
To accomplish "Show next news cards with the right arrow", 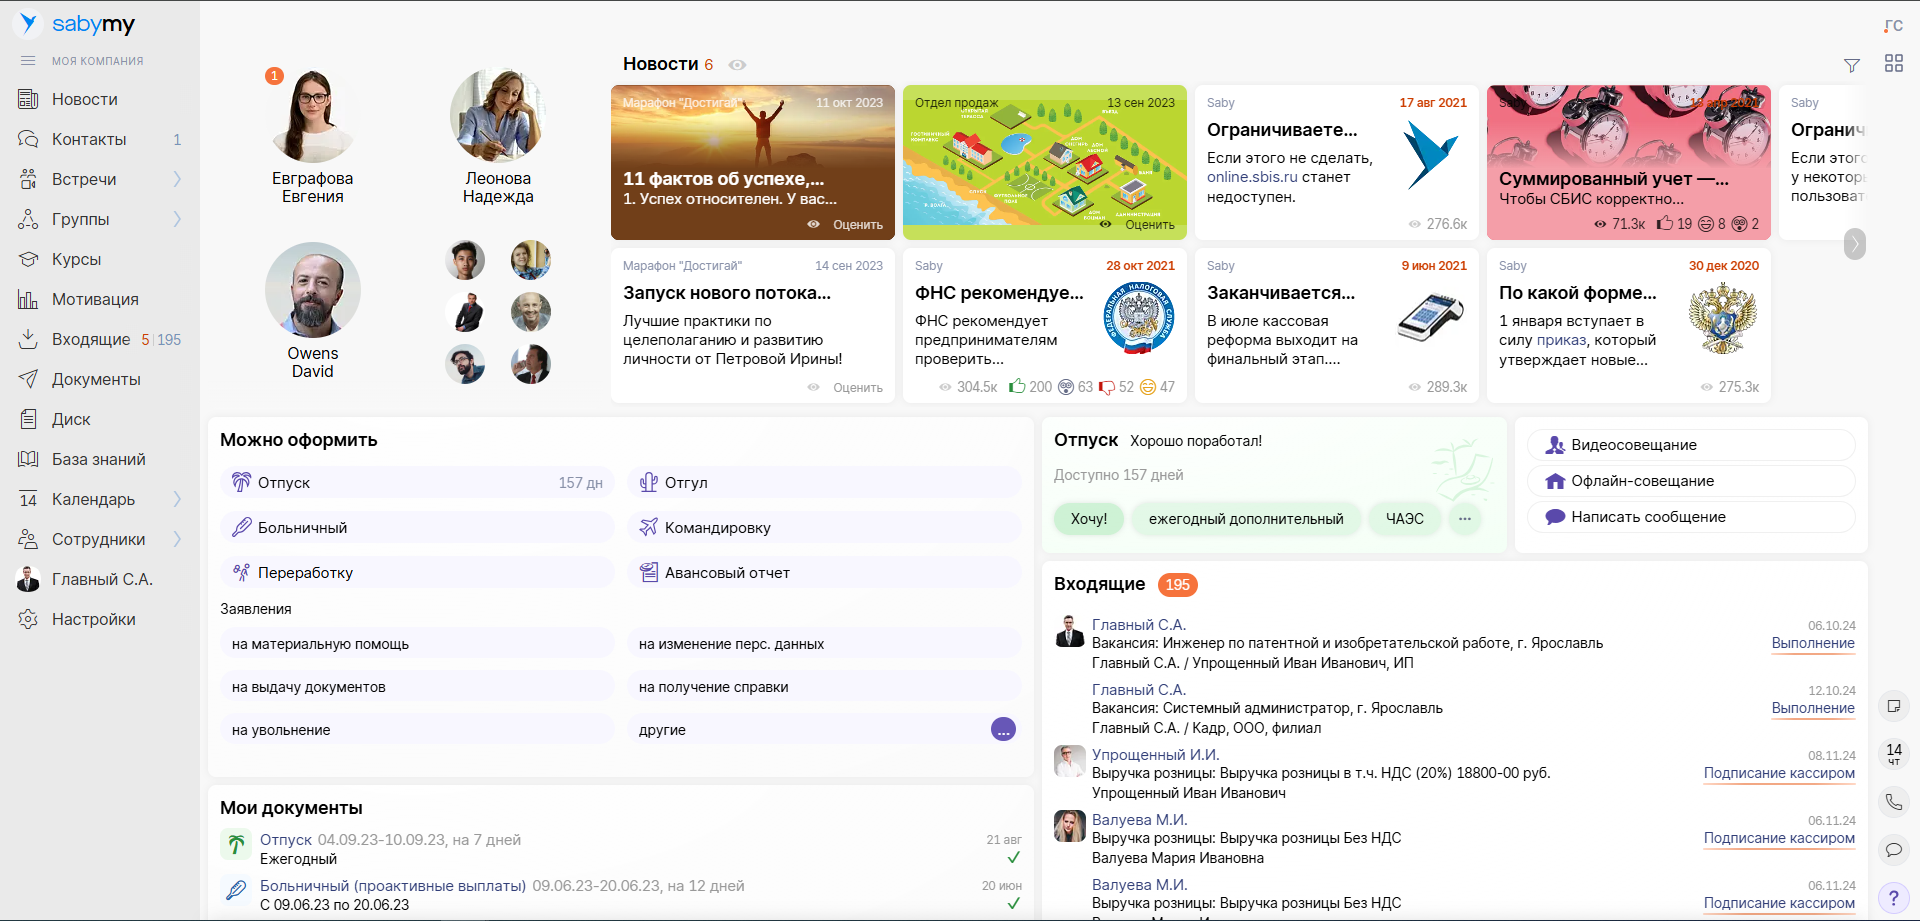I will pos(1855,243).
